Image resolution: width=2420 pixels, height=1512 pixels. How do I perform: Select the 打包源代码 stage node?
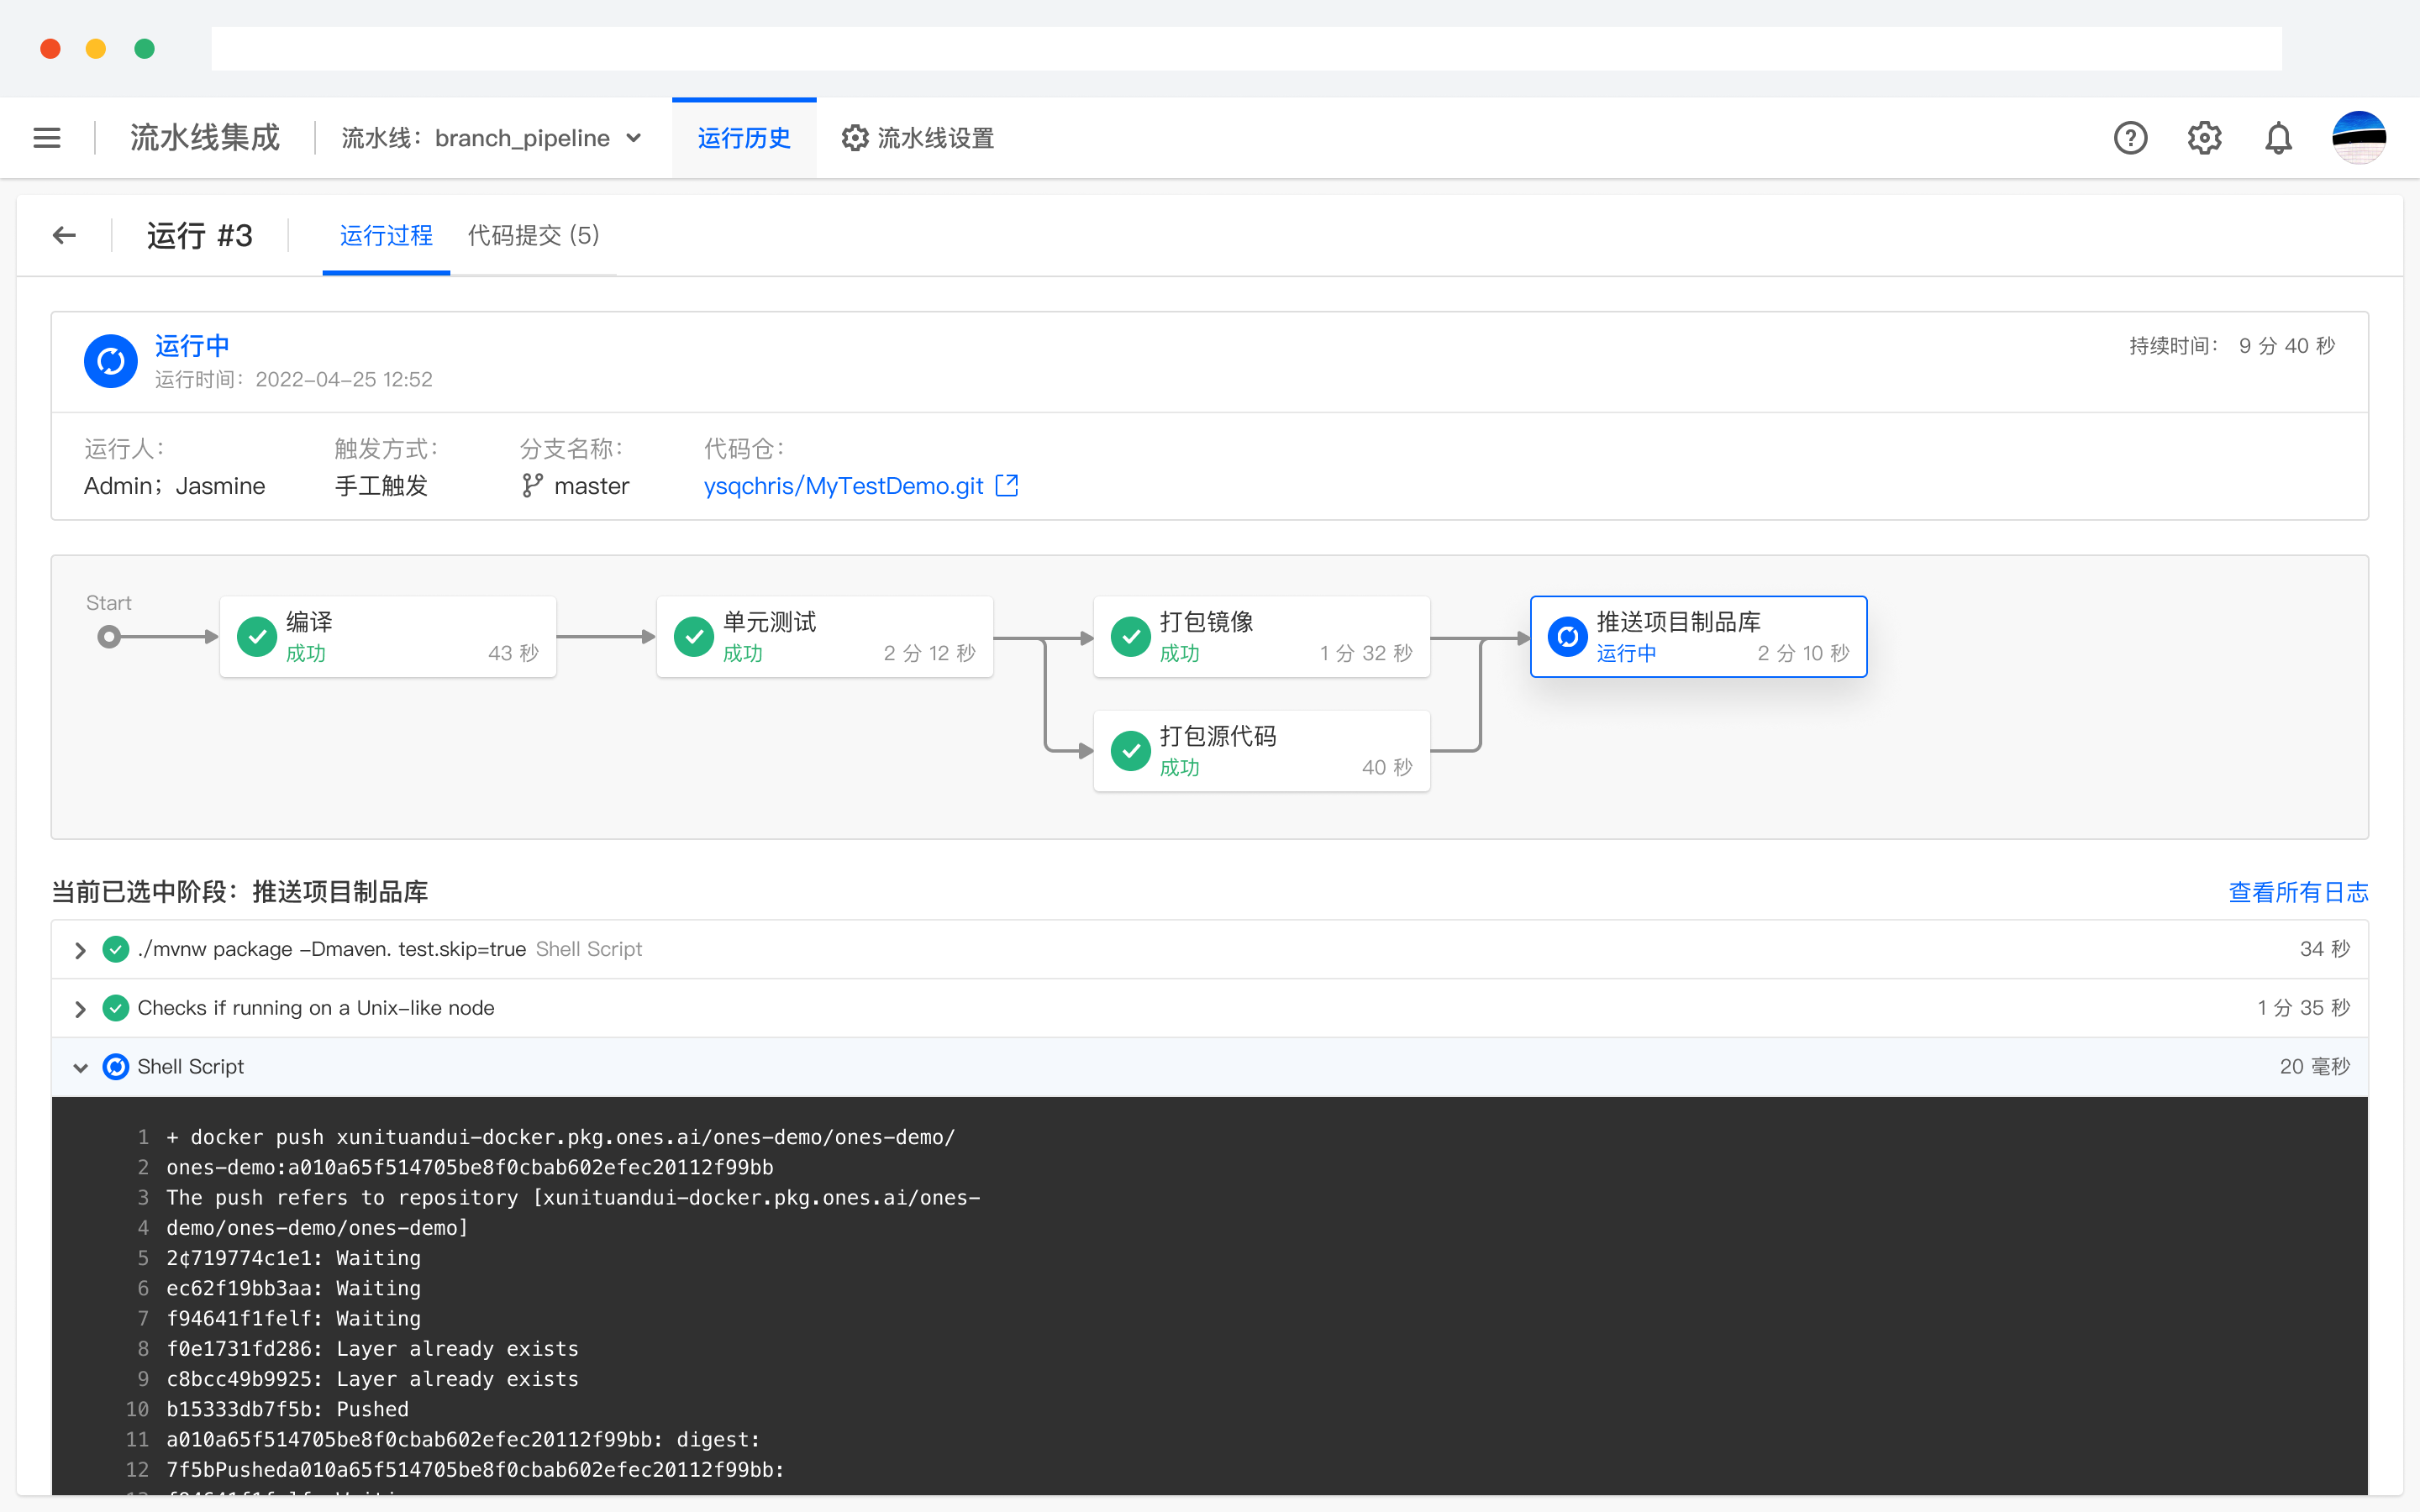(x=1261, y=751)
